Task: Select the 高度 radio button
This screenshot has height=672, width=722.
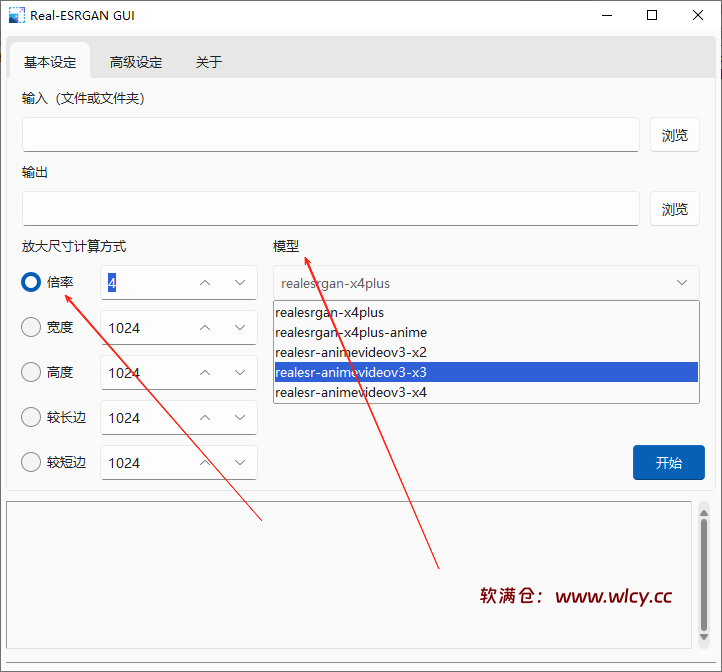Action: click(31, 372)
